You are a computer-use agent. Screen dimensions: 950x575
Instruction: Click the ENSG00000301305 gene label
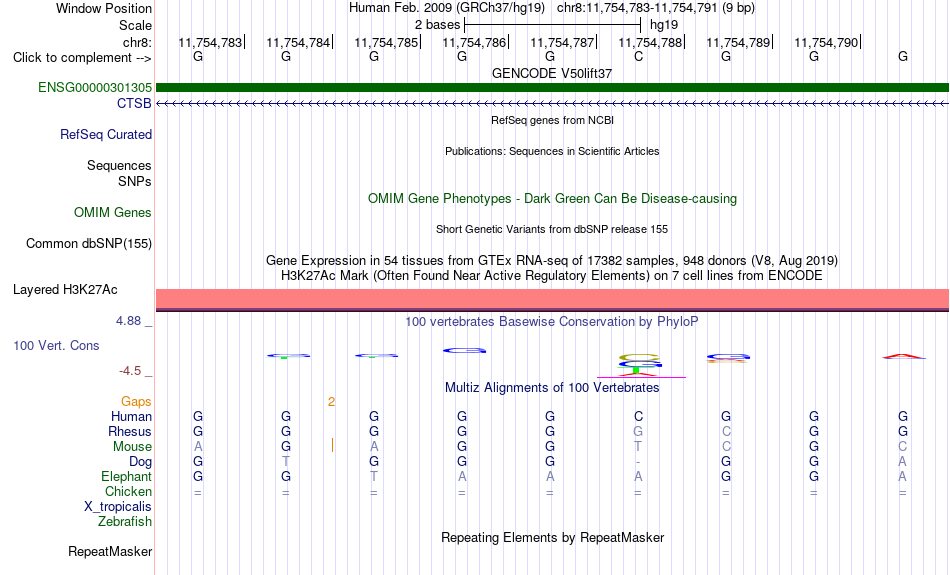pos(95,87)
